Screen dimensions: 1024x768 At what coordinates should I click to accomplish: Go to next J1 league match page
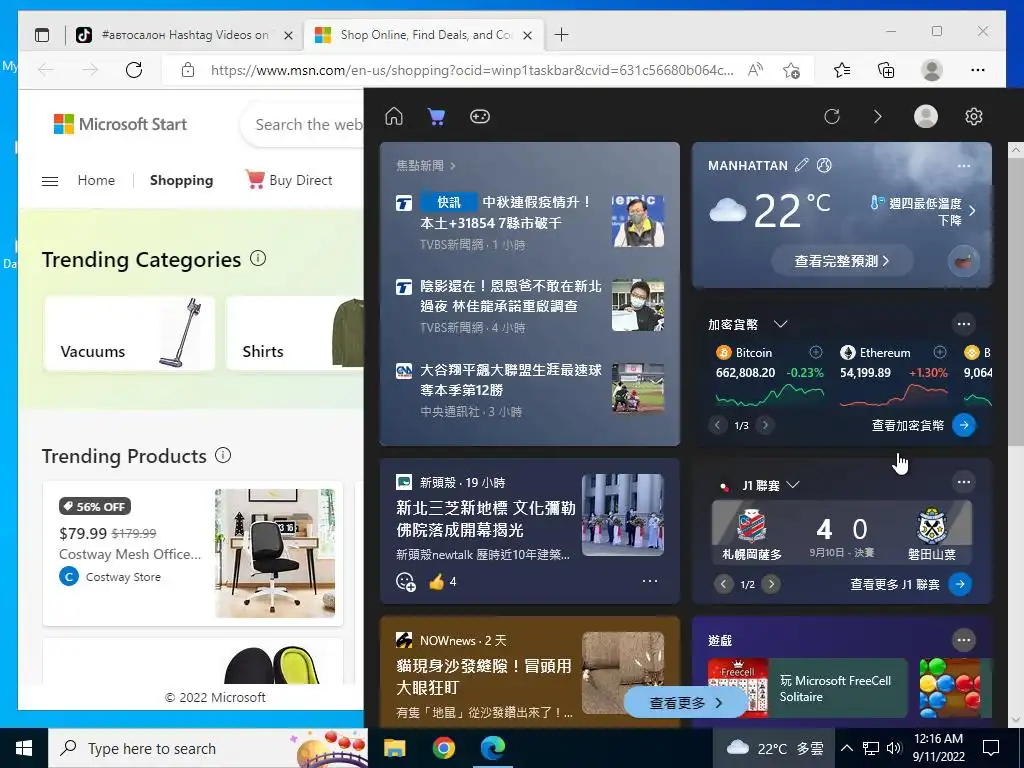click(771, 584)
